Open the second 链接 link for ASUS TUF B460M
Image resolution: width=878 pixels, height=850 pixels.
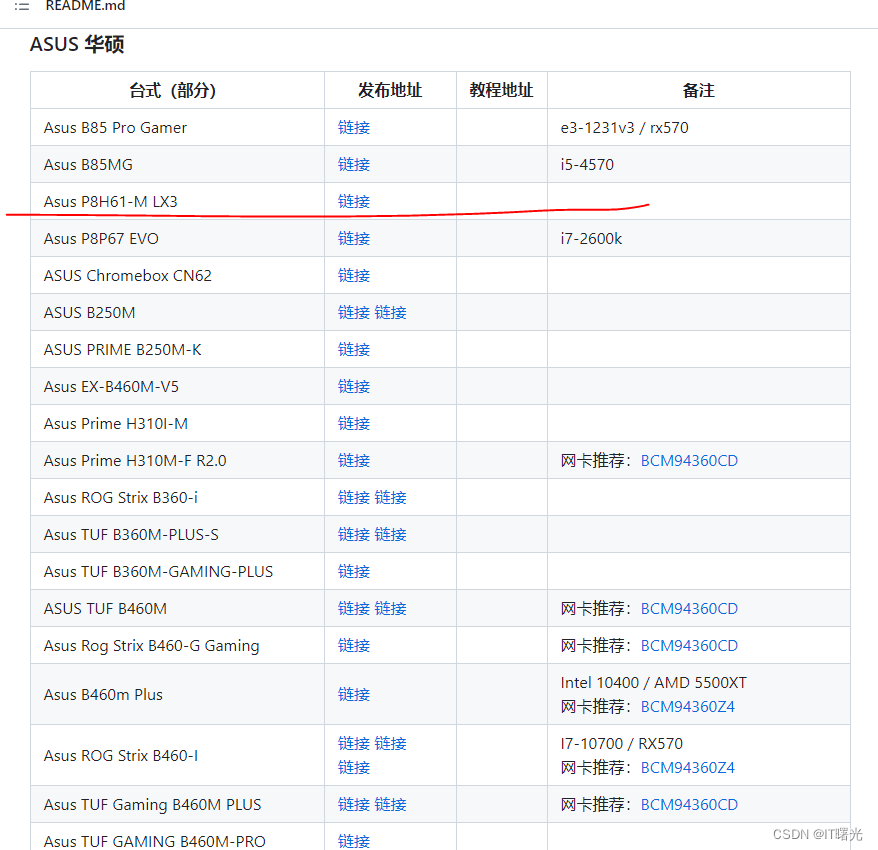(390, 608)
